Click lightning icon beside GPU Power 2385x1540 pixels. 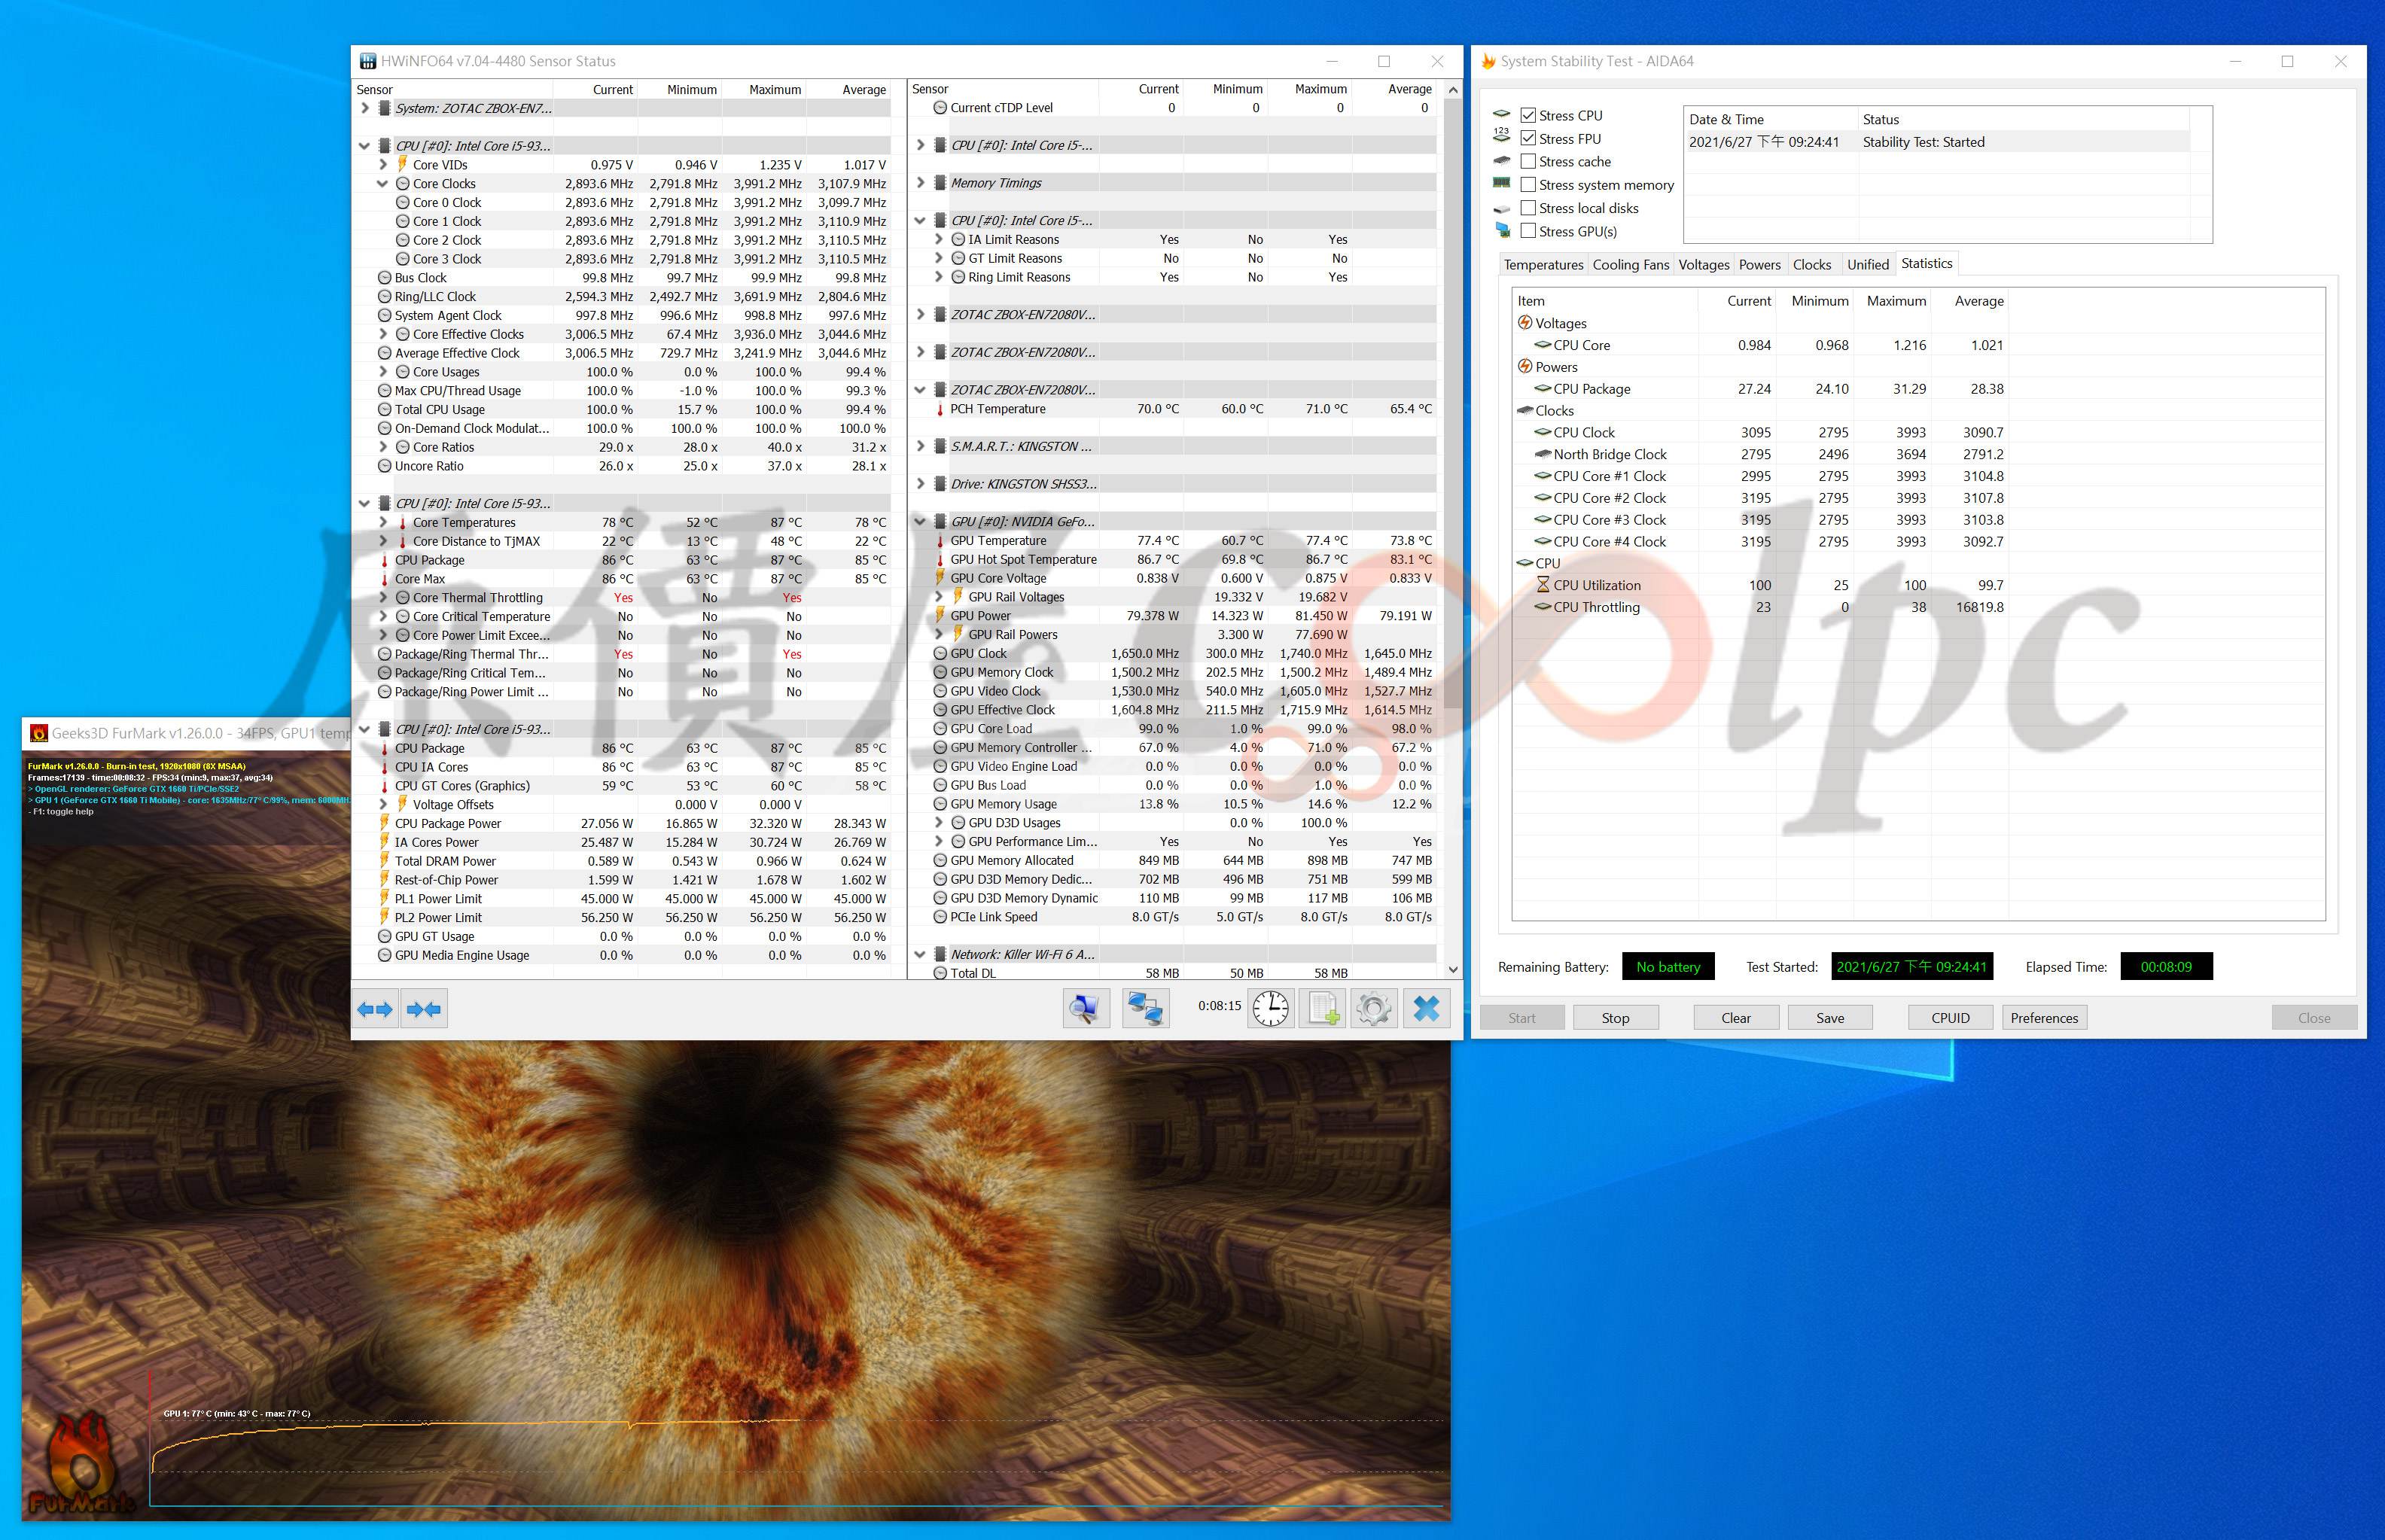[940, 616]
